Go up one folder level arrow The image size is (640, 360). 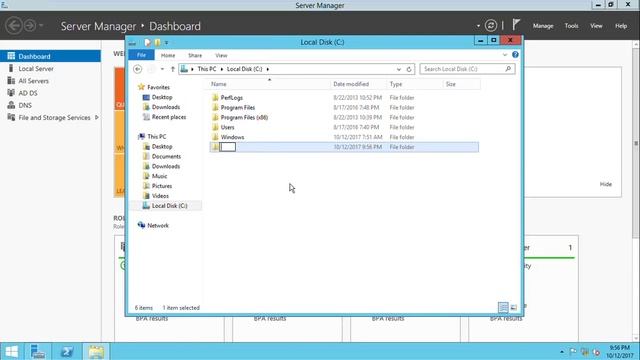173,69
